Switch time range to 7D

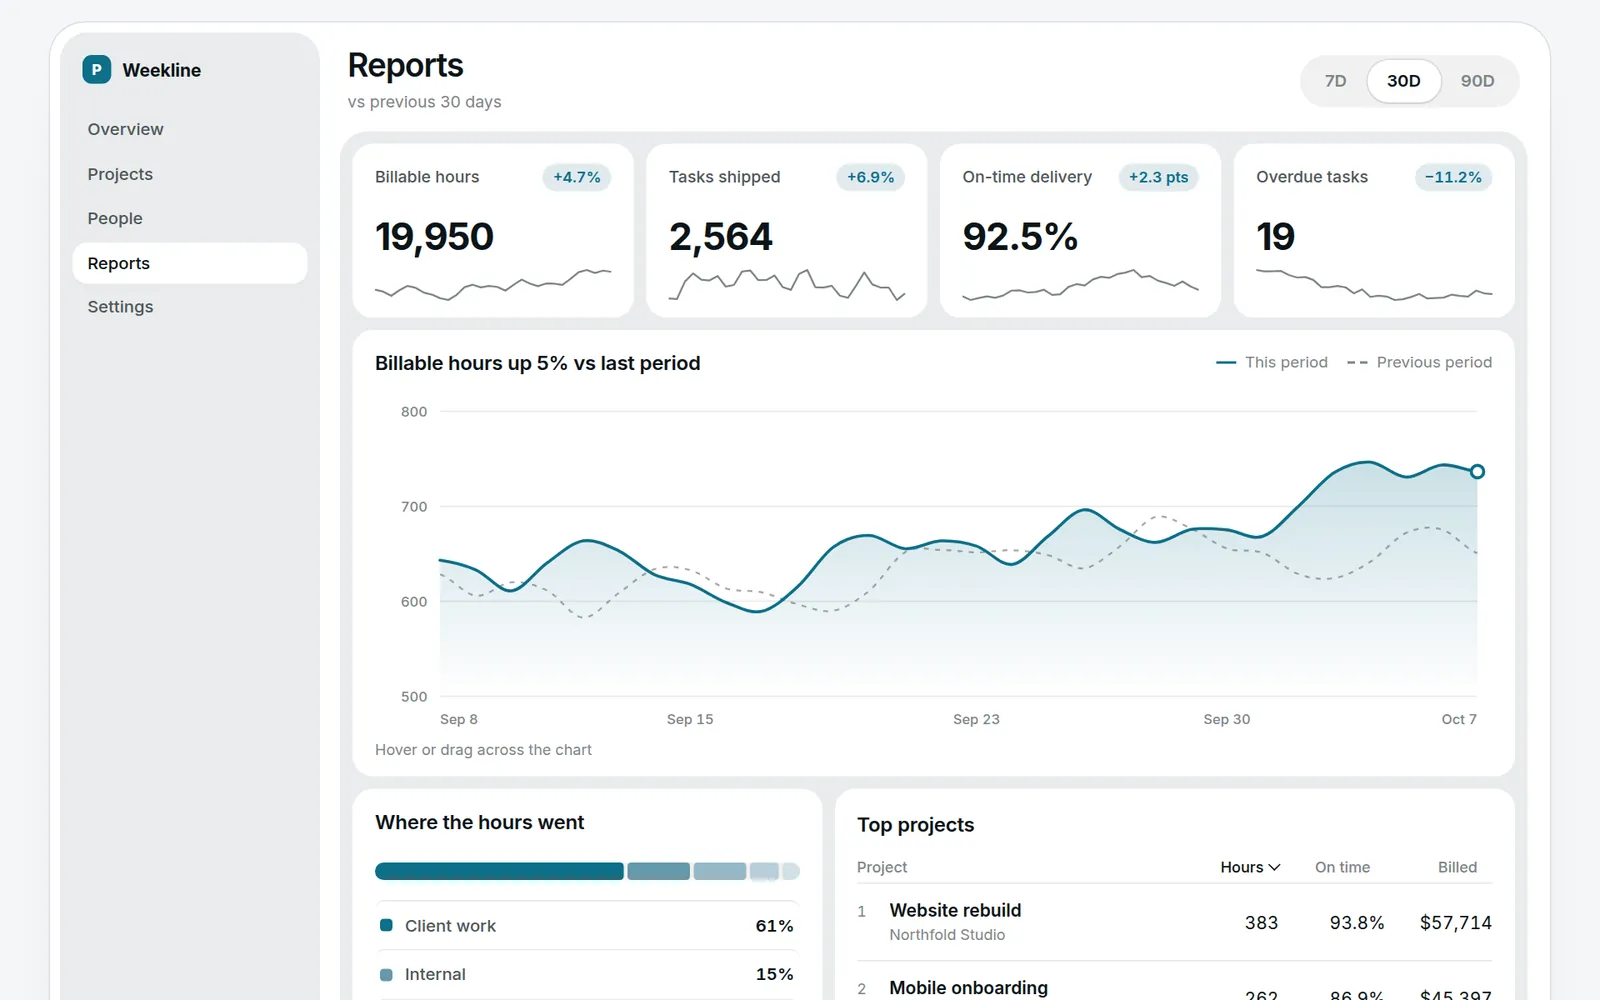point(1335,81)
